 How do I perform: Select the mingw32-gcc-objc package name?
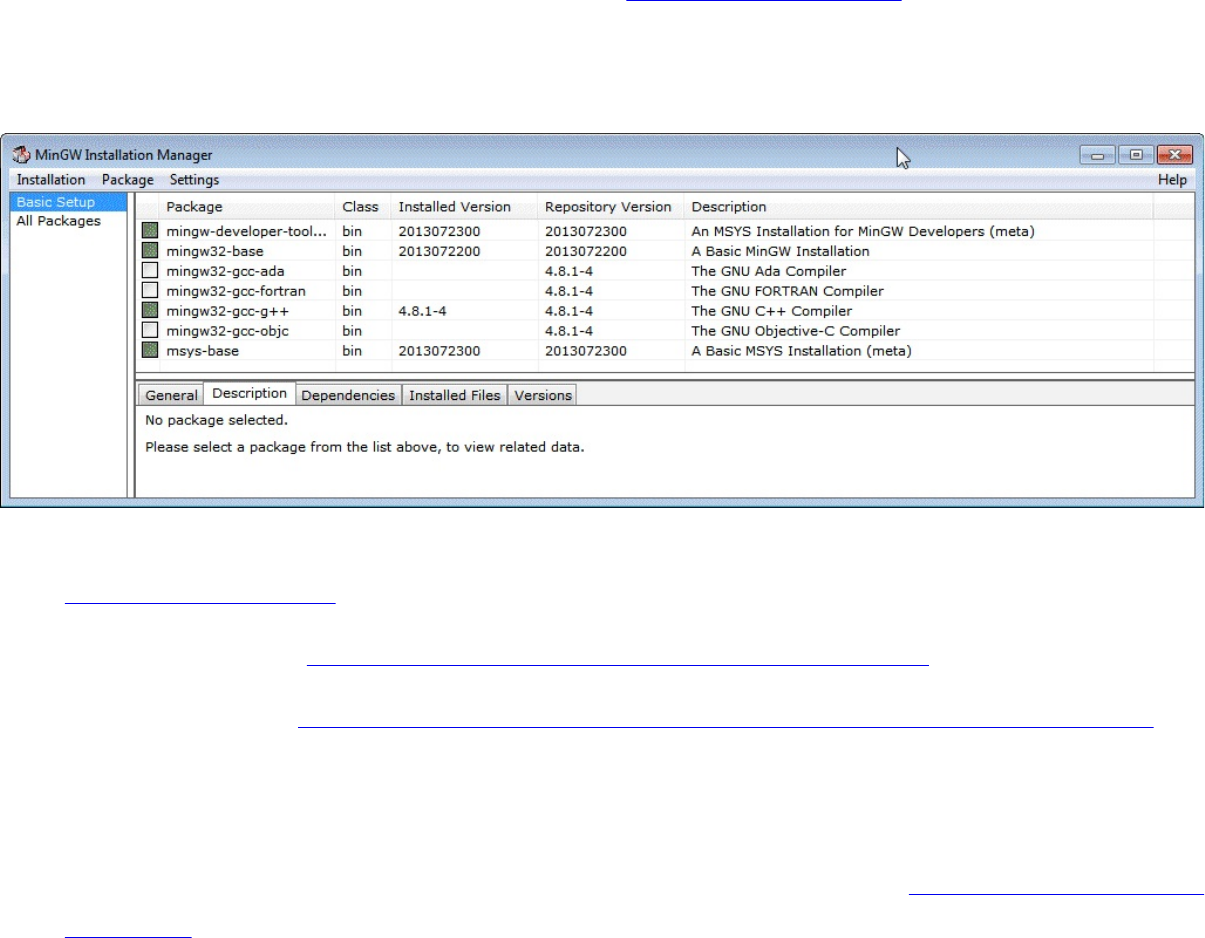(x=229, y=331)
